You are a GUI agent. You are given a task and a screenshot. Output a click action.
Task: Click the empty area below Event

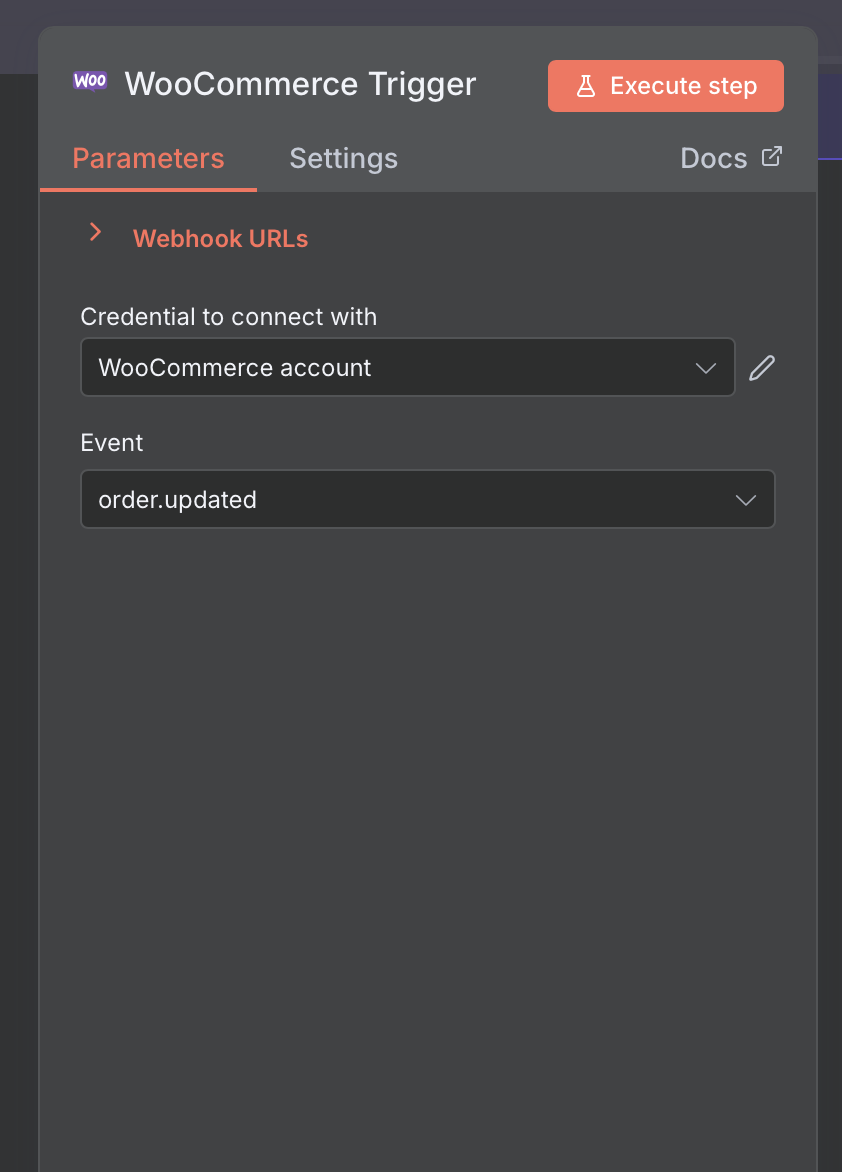[x=428, y=800]
